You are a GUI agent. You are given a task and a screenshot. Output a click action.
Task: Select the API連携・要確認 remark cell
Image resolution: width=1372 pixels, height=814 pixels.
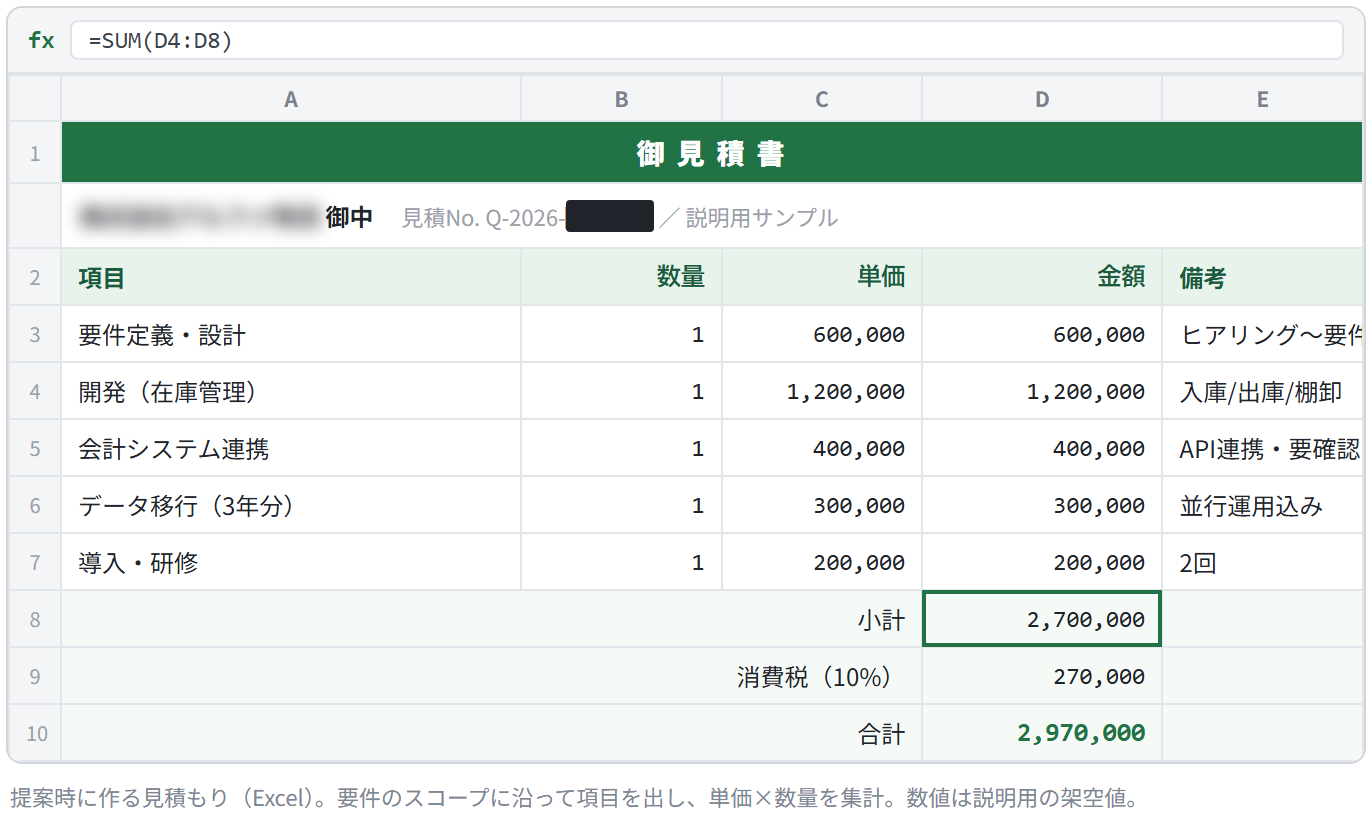point(1263,448)
